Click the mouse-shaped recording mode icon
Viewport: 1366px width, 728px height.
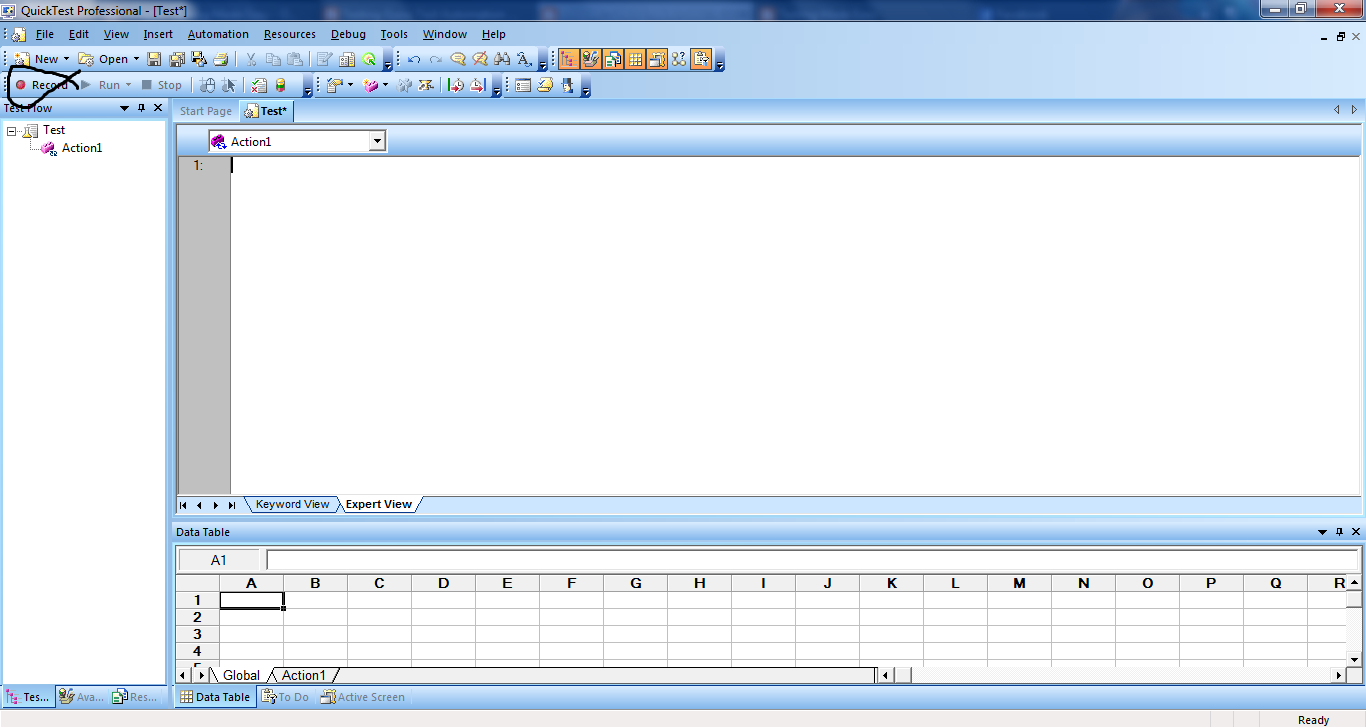pyautogui.click(x=207, y=85)
